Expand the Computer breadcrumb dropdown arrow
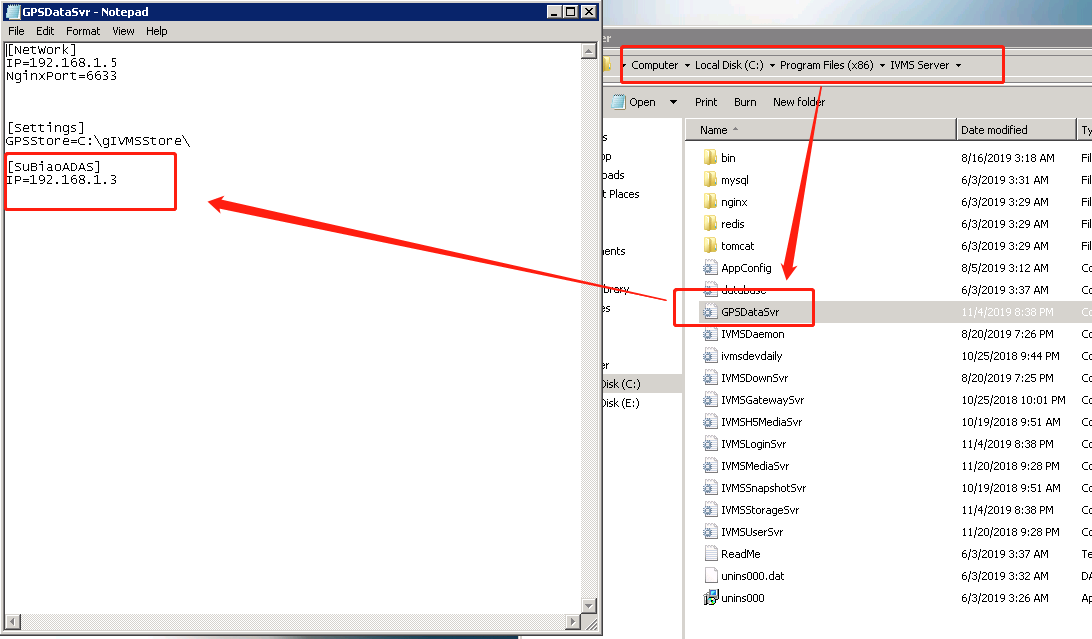The image size is (1092, 639). point(687,65)
